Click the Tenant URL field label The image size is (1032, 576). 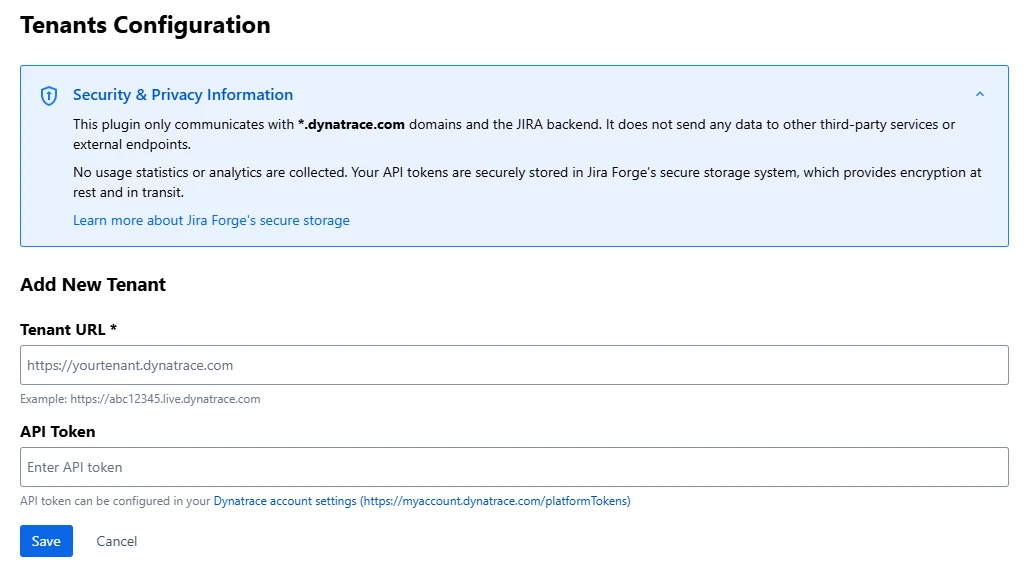coord(62,330)
